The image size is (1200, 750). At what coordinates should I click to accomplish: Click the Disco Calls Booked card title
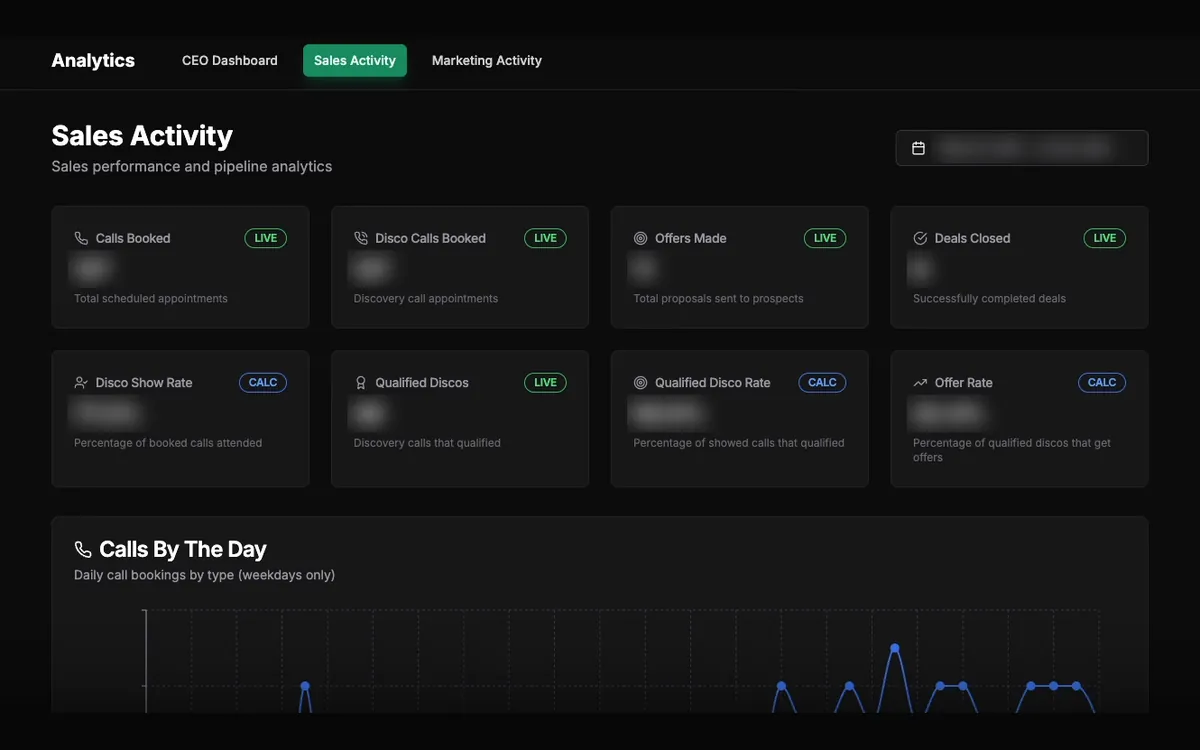[x=430, y=238]
